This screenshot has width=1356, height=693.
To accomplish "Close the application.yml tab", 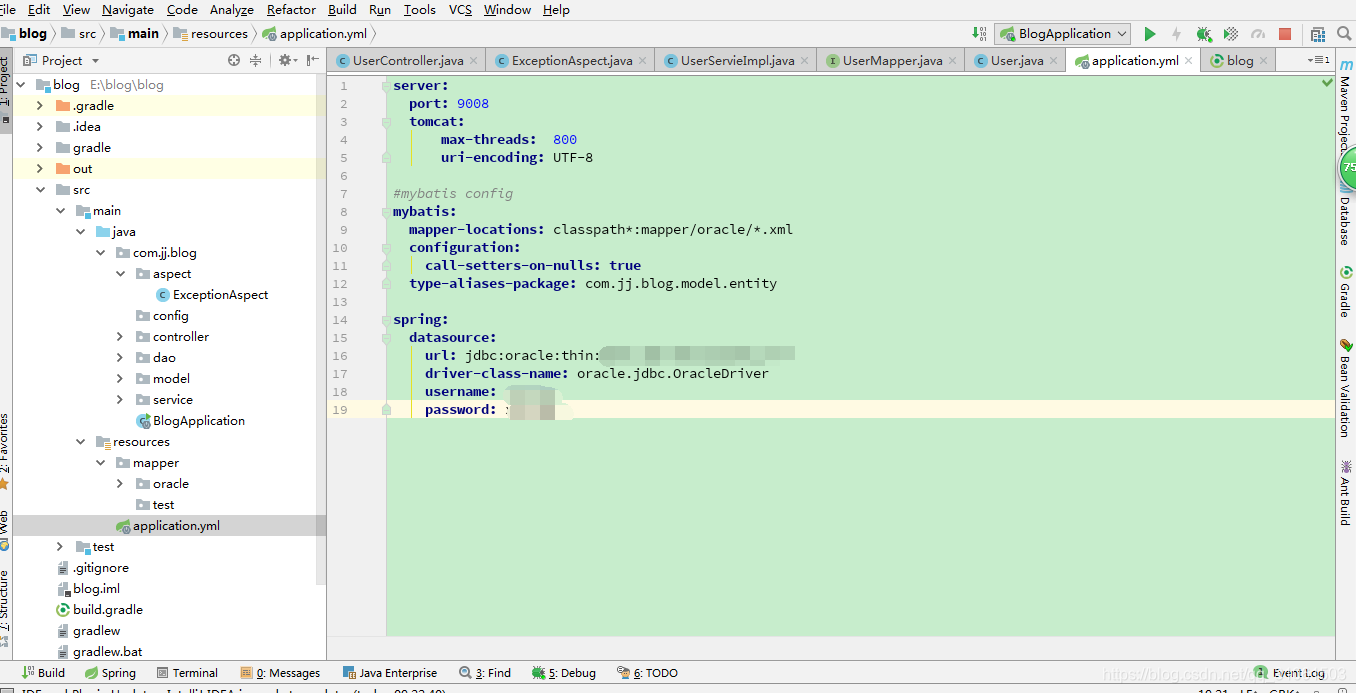I will (x=1188, y=60).
